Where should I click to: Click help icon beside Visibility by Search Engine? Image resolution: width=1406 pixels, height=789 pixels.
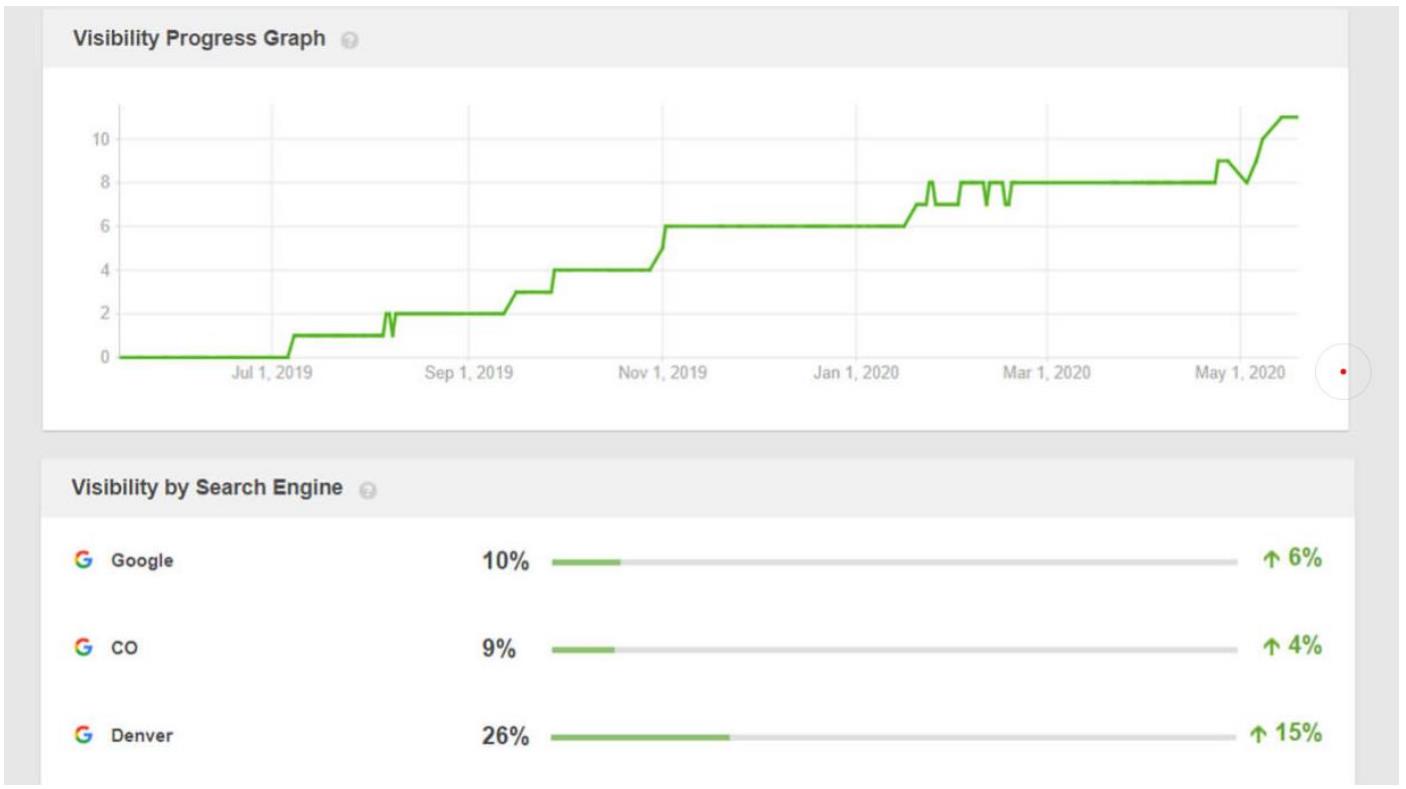368,490
